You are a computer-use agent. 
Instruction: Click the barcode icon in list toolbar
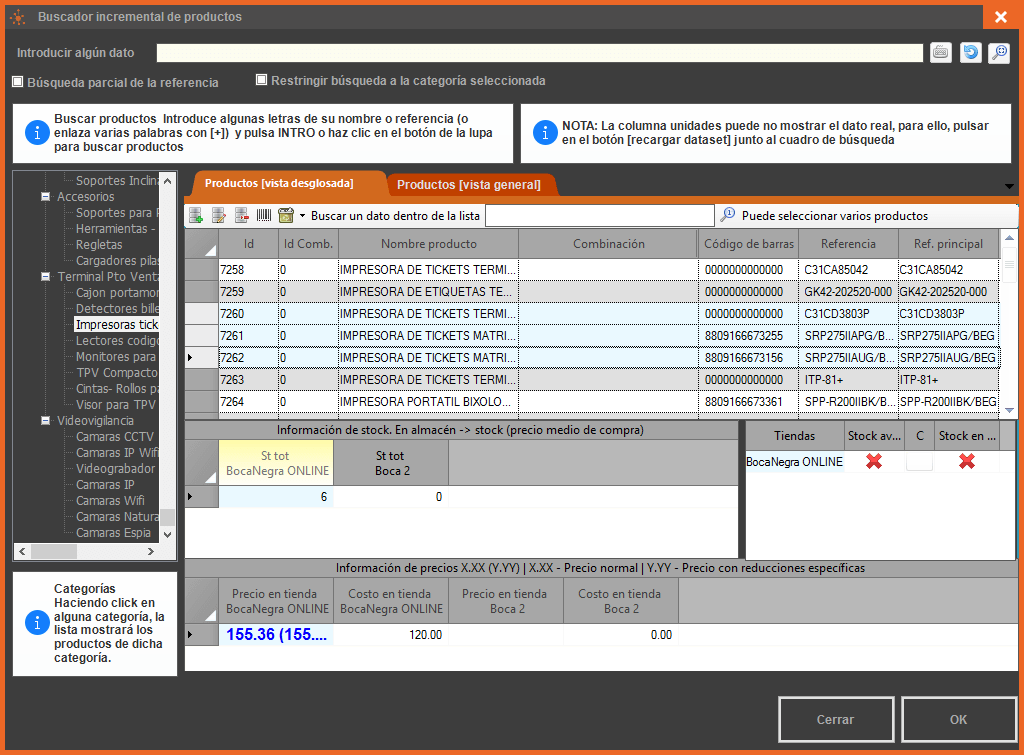click(264, 215)
